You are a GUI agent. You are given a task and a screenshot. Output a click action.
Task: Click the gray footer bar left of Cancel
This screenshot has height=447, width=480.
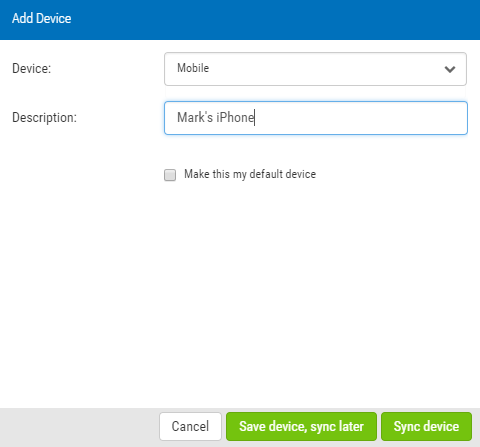click(x=79, y=427)
